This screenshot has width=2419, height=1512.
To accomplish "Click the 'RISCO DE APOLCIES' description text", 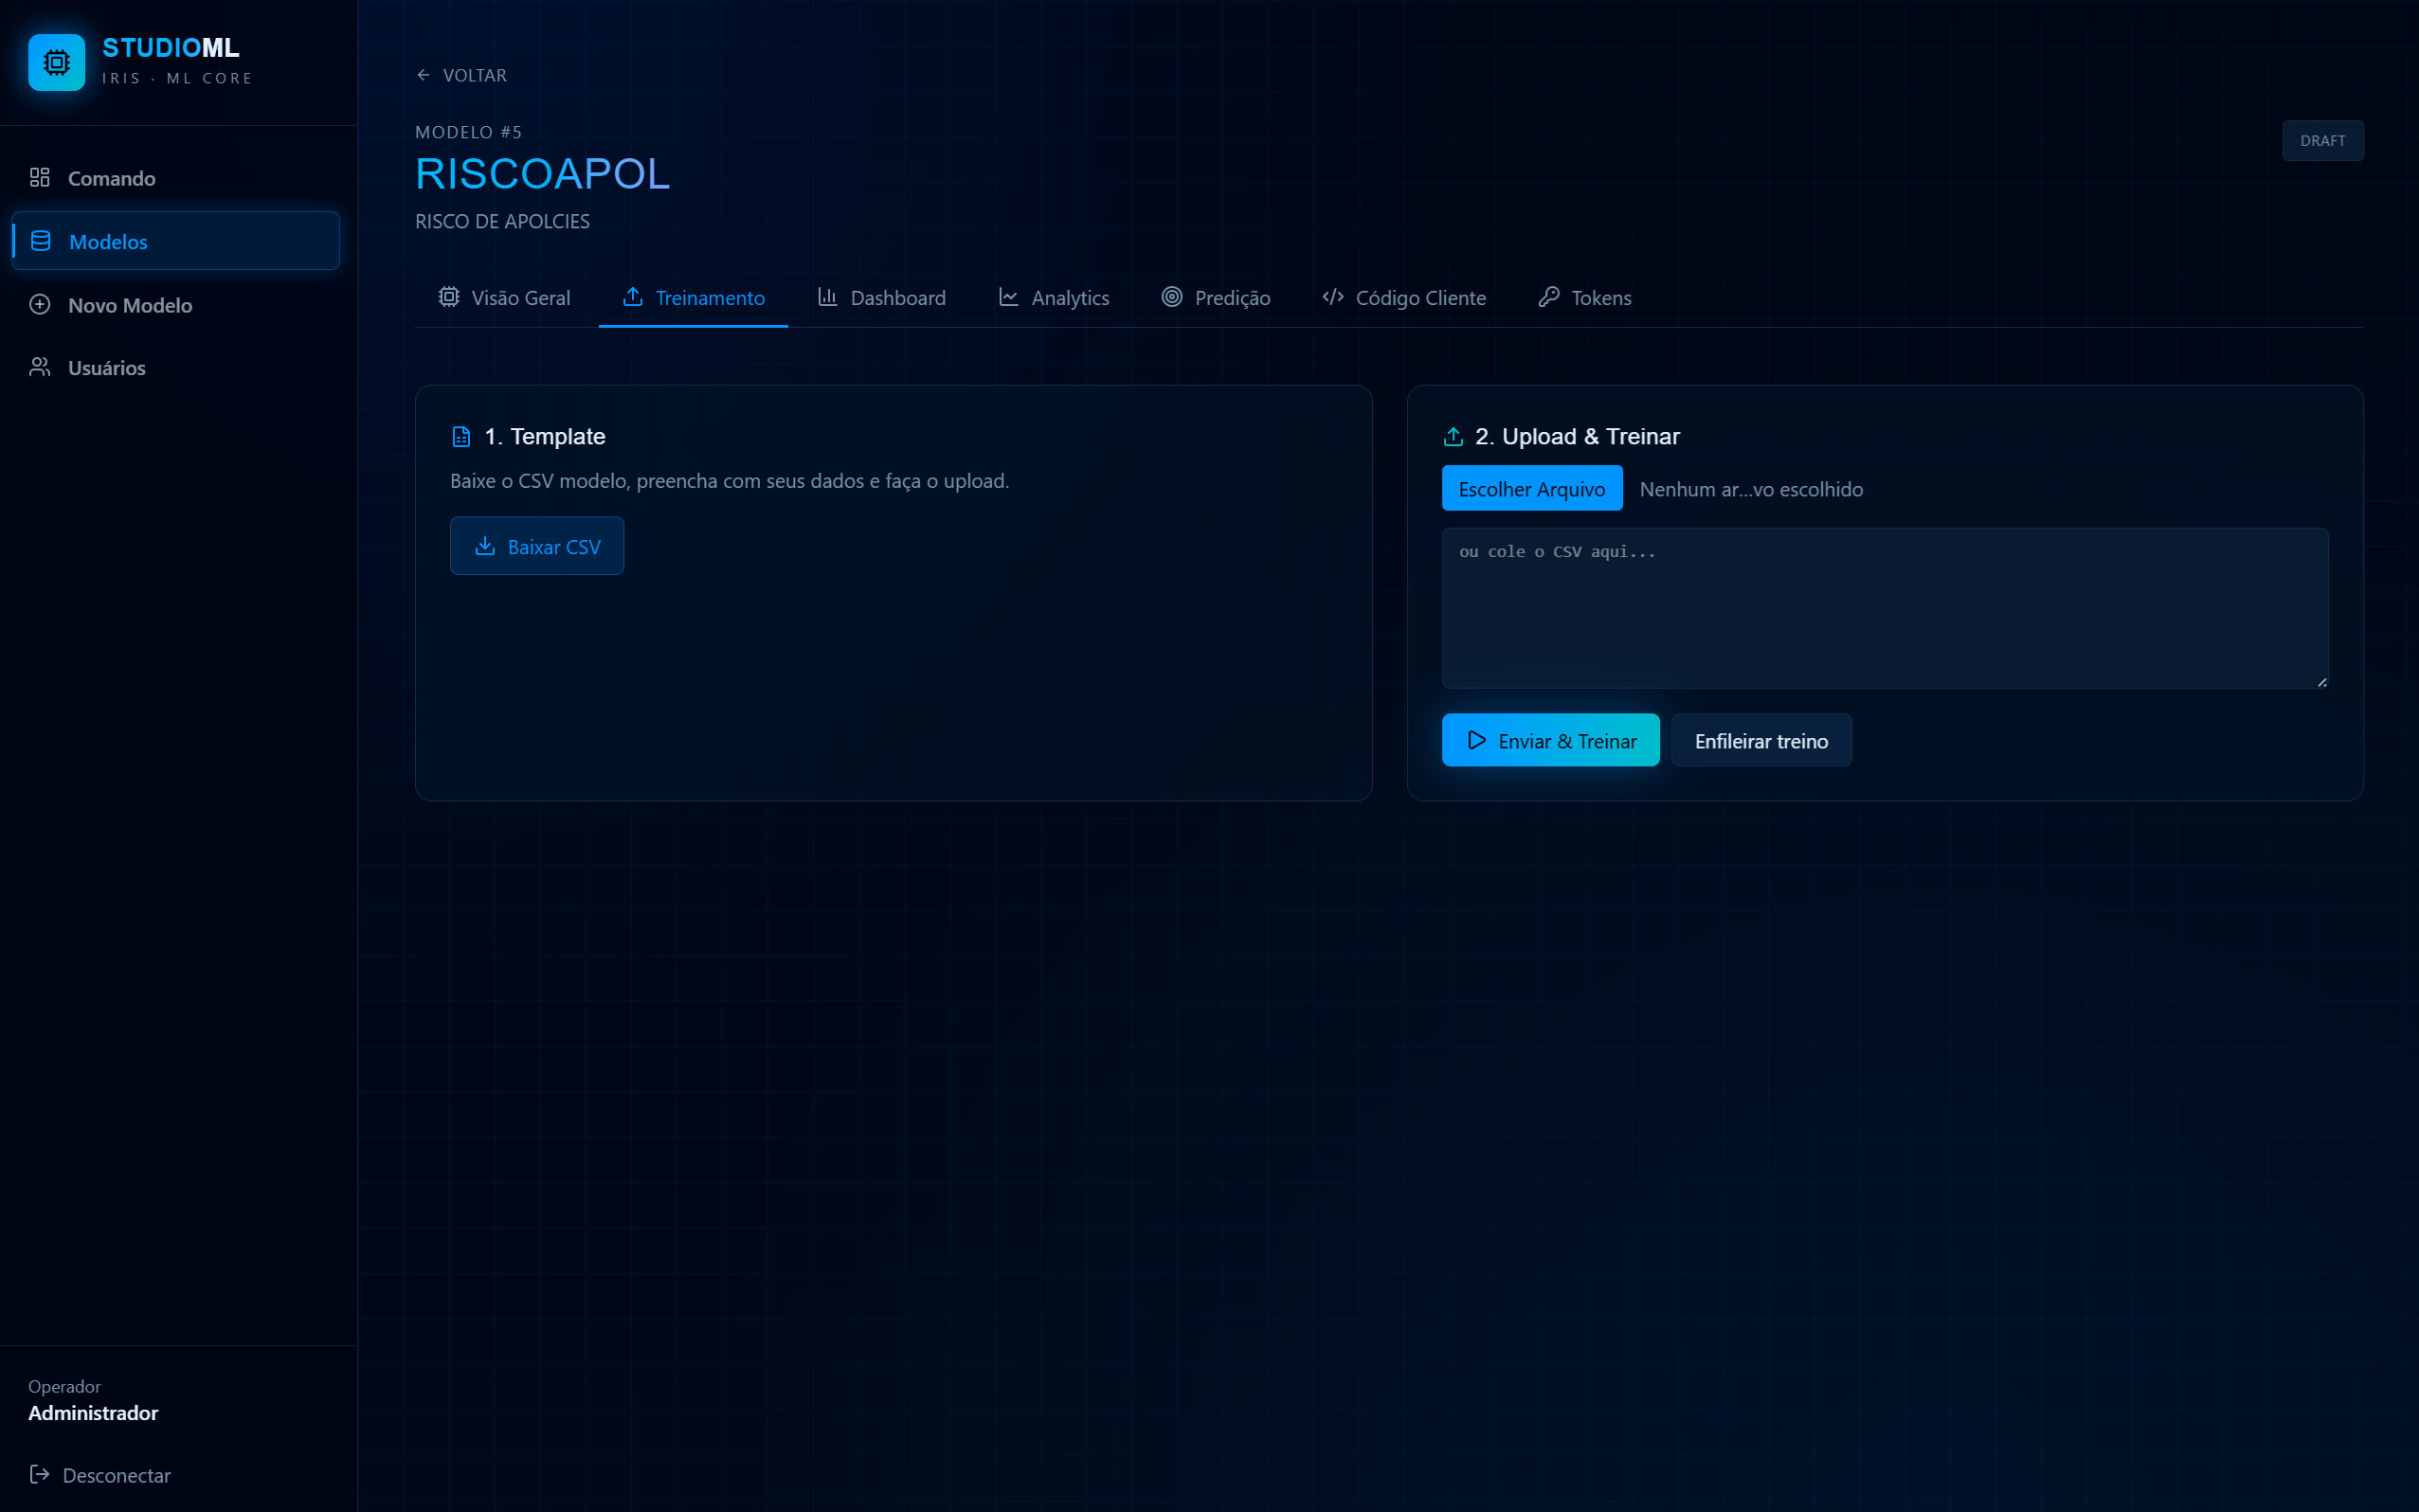I will pyautogui.click(x=502, y=221).
